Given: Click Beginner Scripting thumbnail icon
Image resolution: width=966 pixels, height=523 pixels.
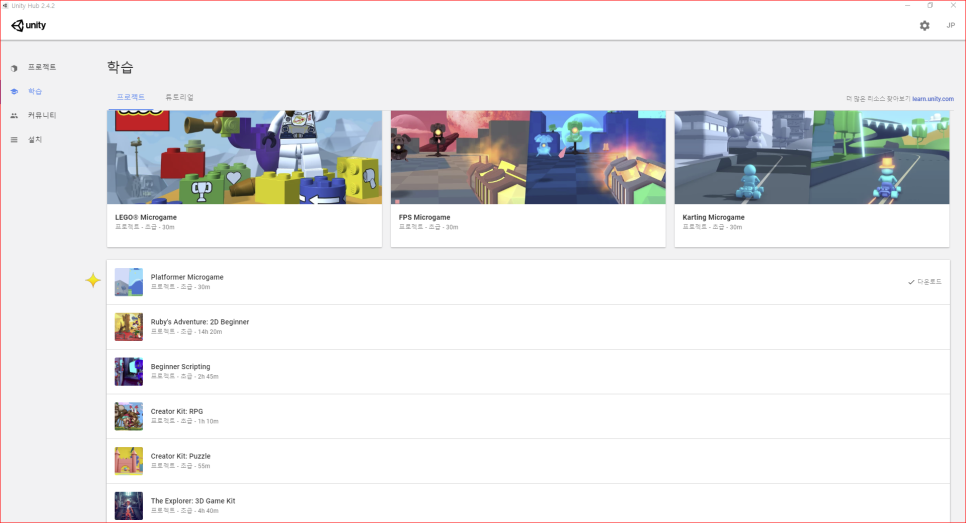Looking at the screenshot, I should [x=129, y=371].
